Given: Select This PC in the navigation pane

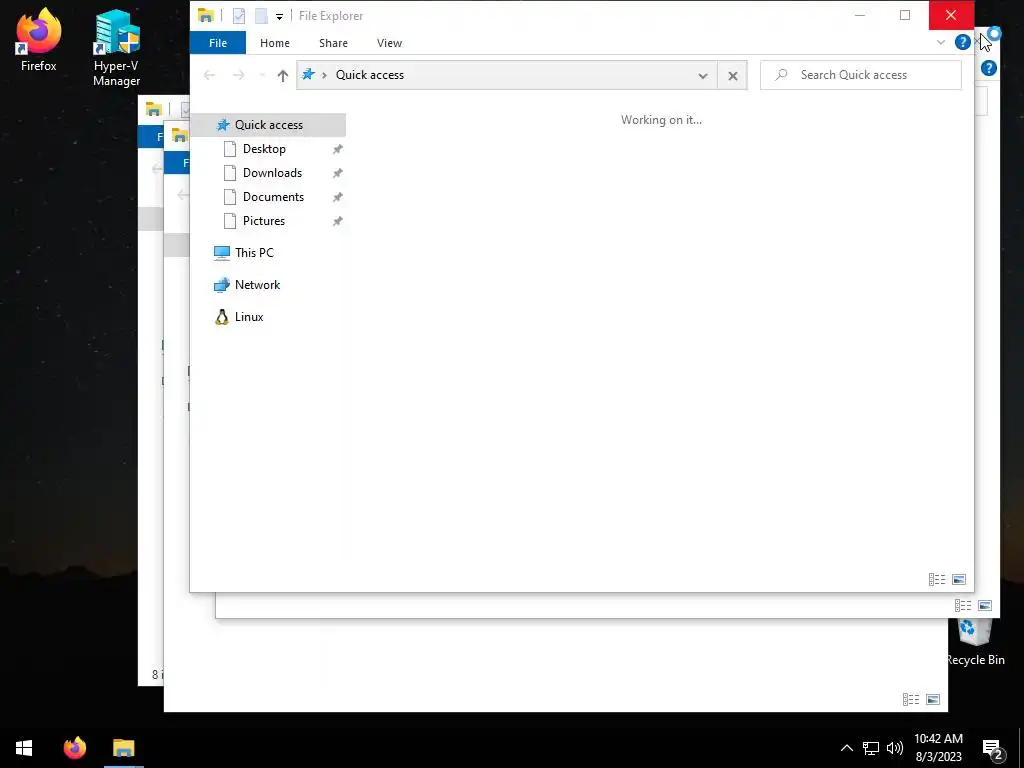Looking at the screenshot, I should point(254,253).
